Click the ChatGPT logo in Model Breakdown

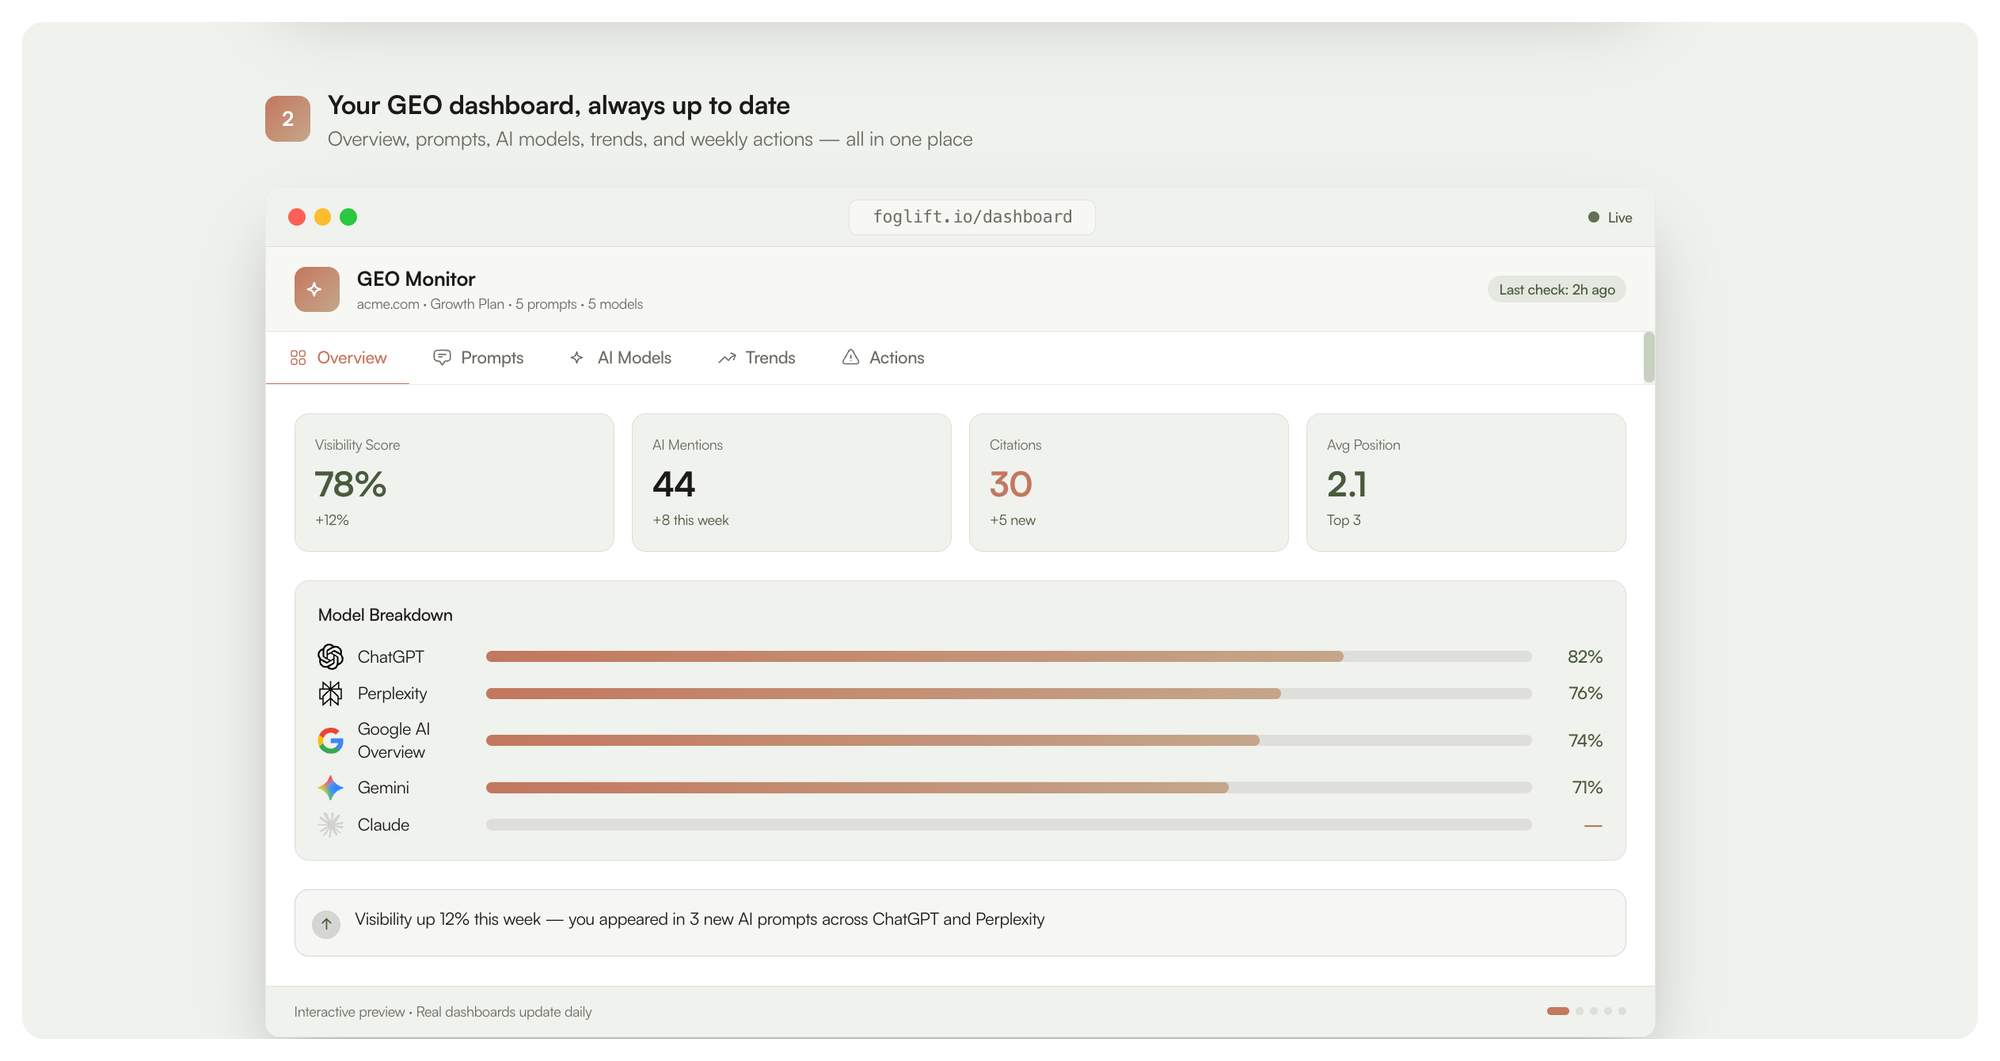coord(330,656)
